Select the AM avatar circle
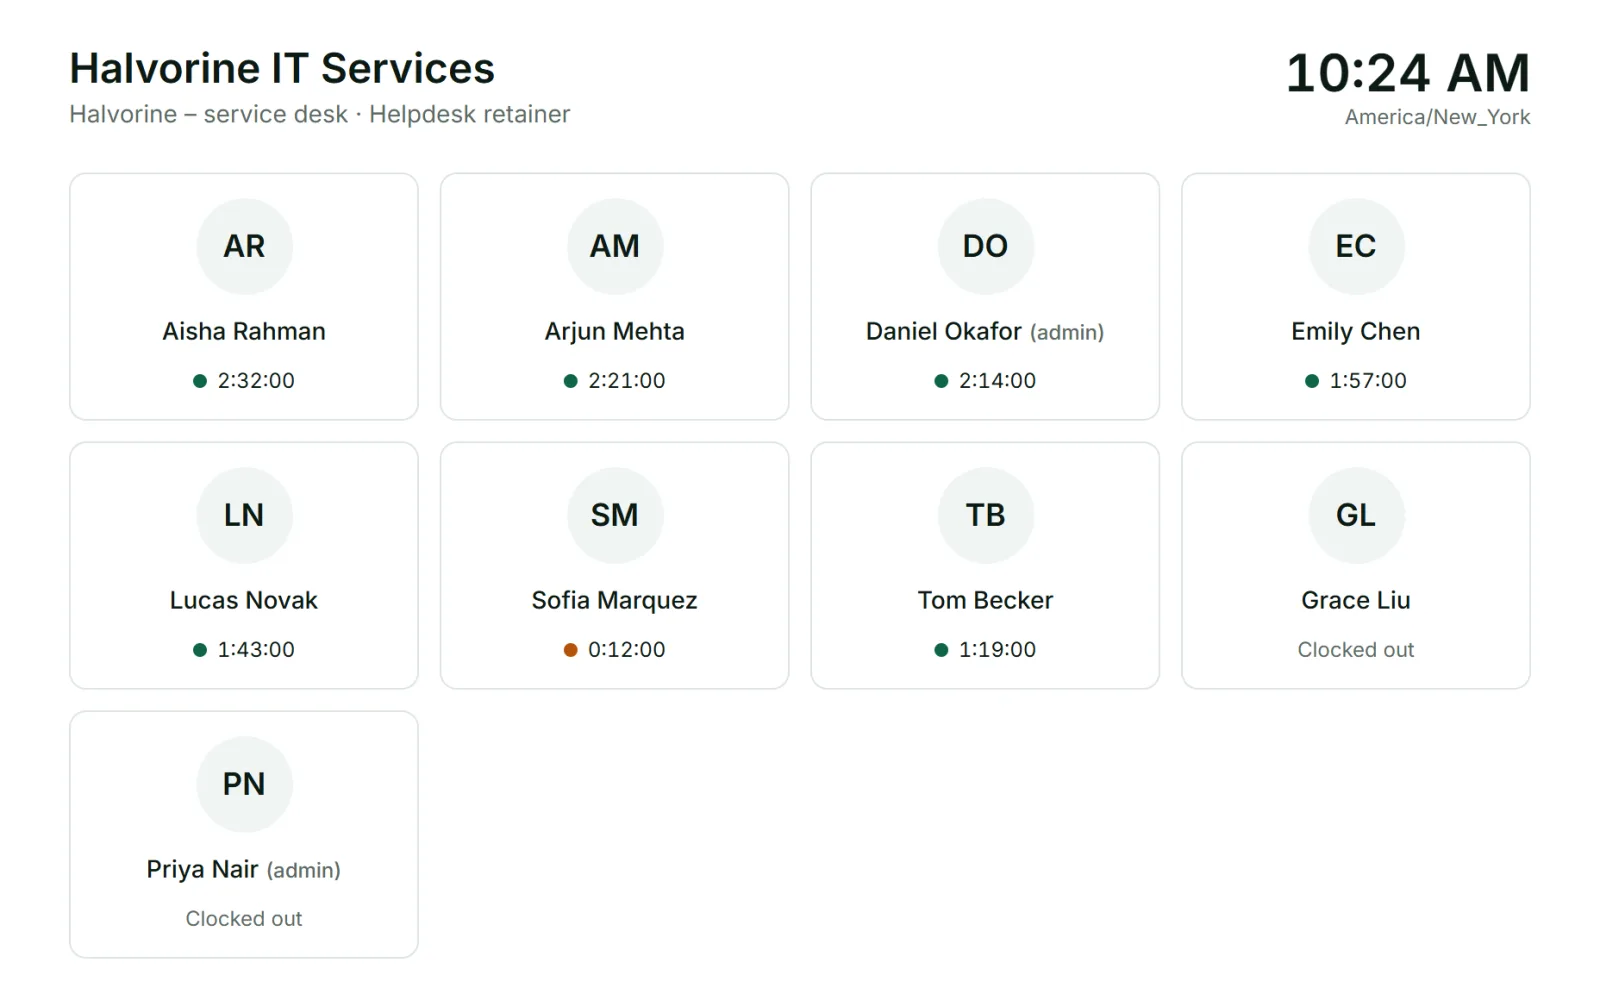 click(615, 246)
